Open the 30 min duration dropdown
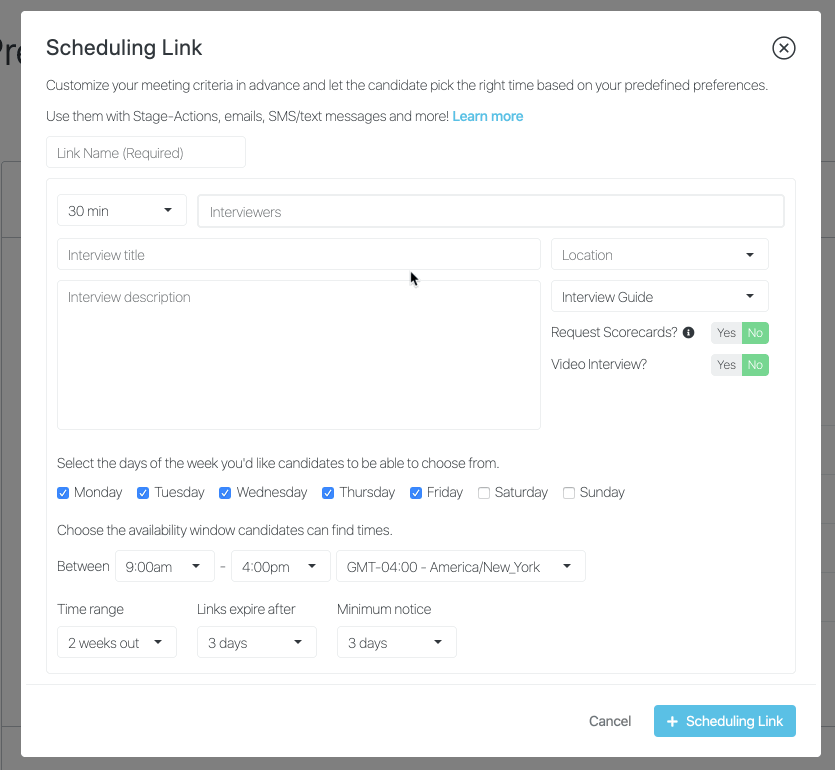This screenshot has width=835, height=770. (x=121, y=210)
